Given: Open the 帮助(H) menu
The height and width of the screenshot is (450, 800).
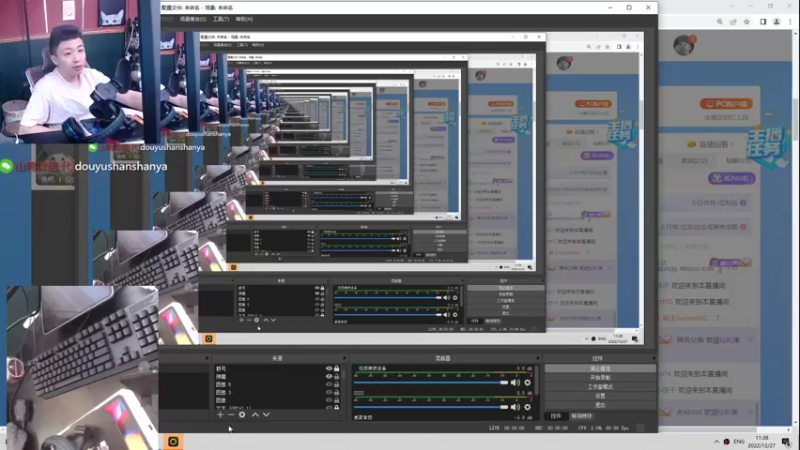Looking at the screenshot, I should click(244, 19).
